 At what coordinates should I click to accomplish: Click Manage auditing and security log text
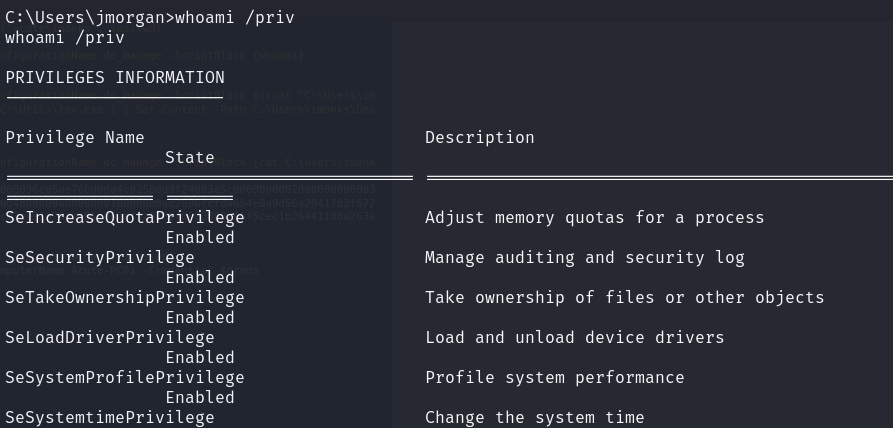[x=584, y=257]
